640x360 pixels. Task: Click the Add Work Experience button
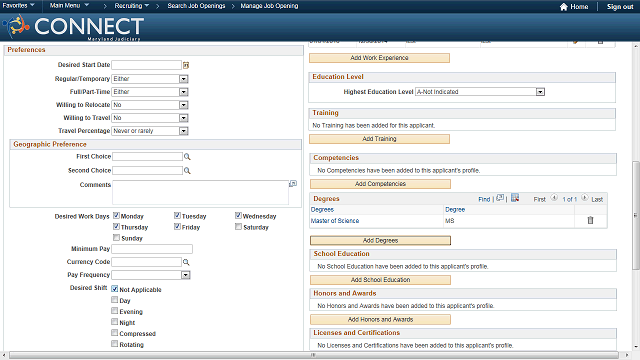tap(379, 58)
